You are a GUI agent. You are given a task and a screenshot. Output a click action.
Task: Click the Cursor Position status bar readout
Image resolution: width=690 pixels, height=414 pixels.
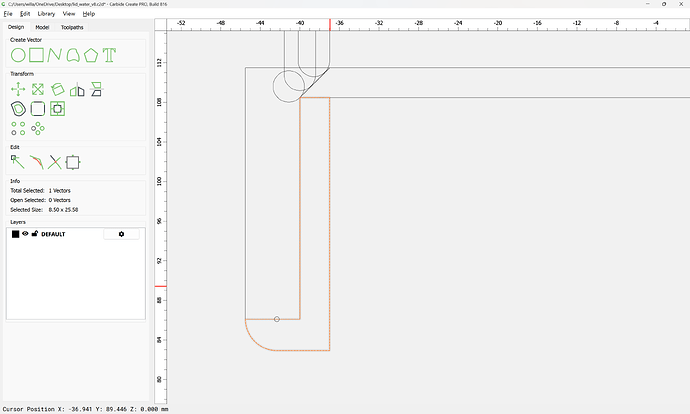coord(85,409)
